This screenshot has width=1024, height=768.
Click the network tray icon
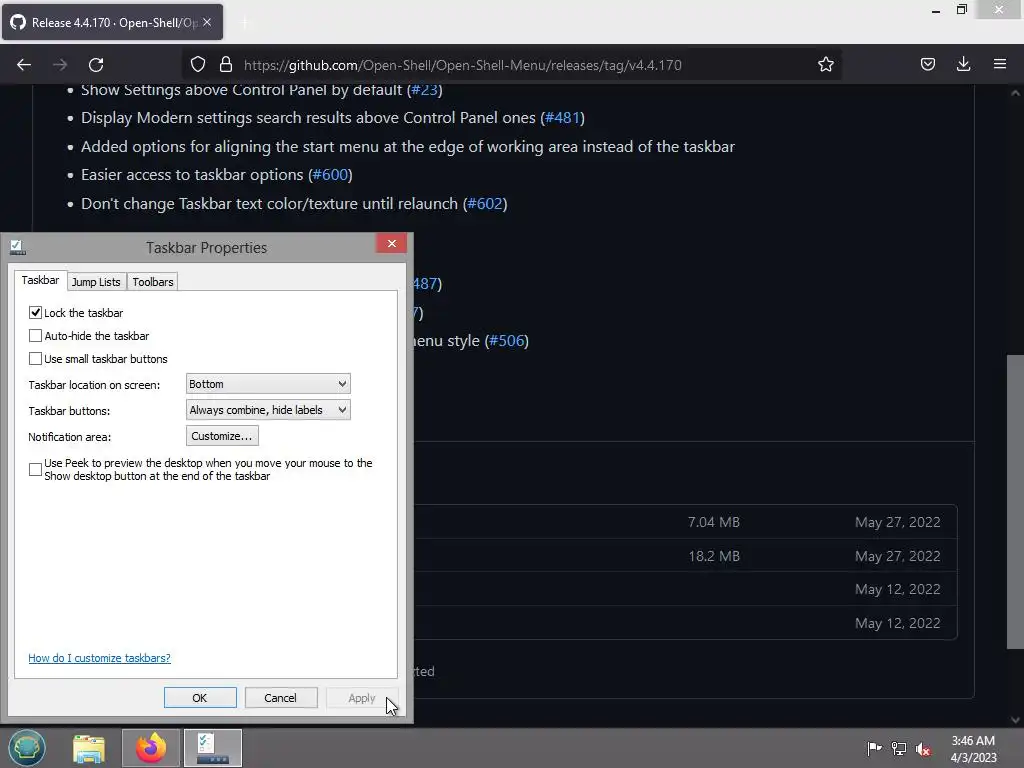click(899, 749)
